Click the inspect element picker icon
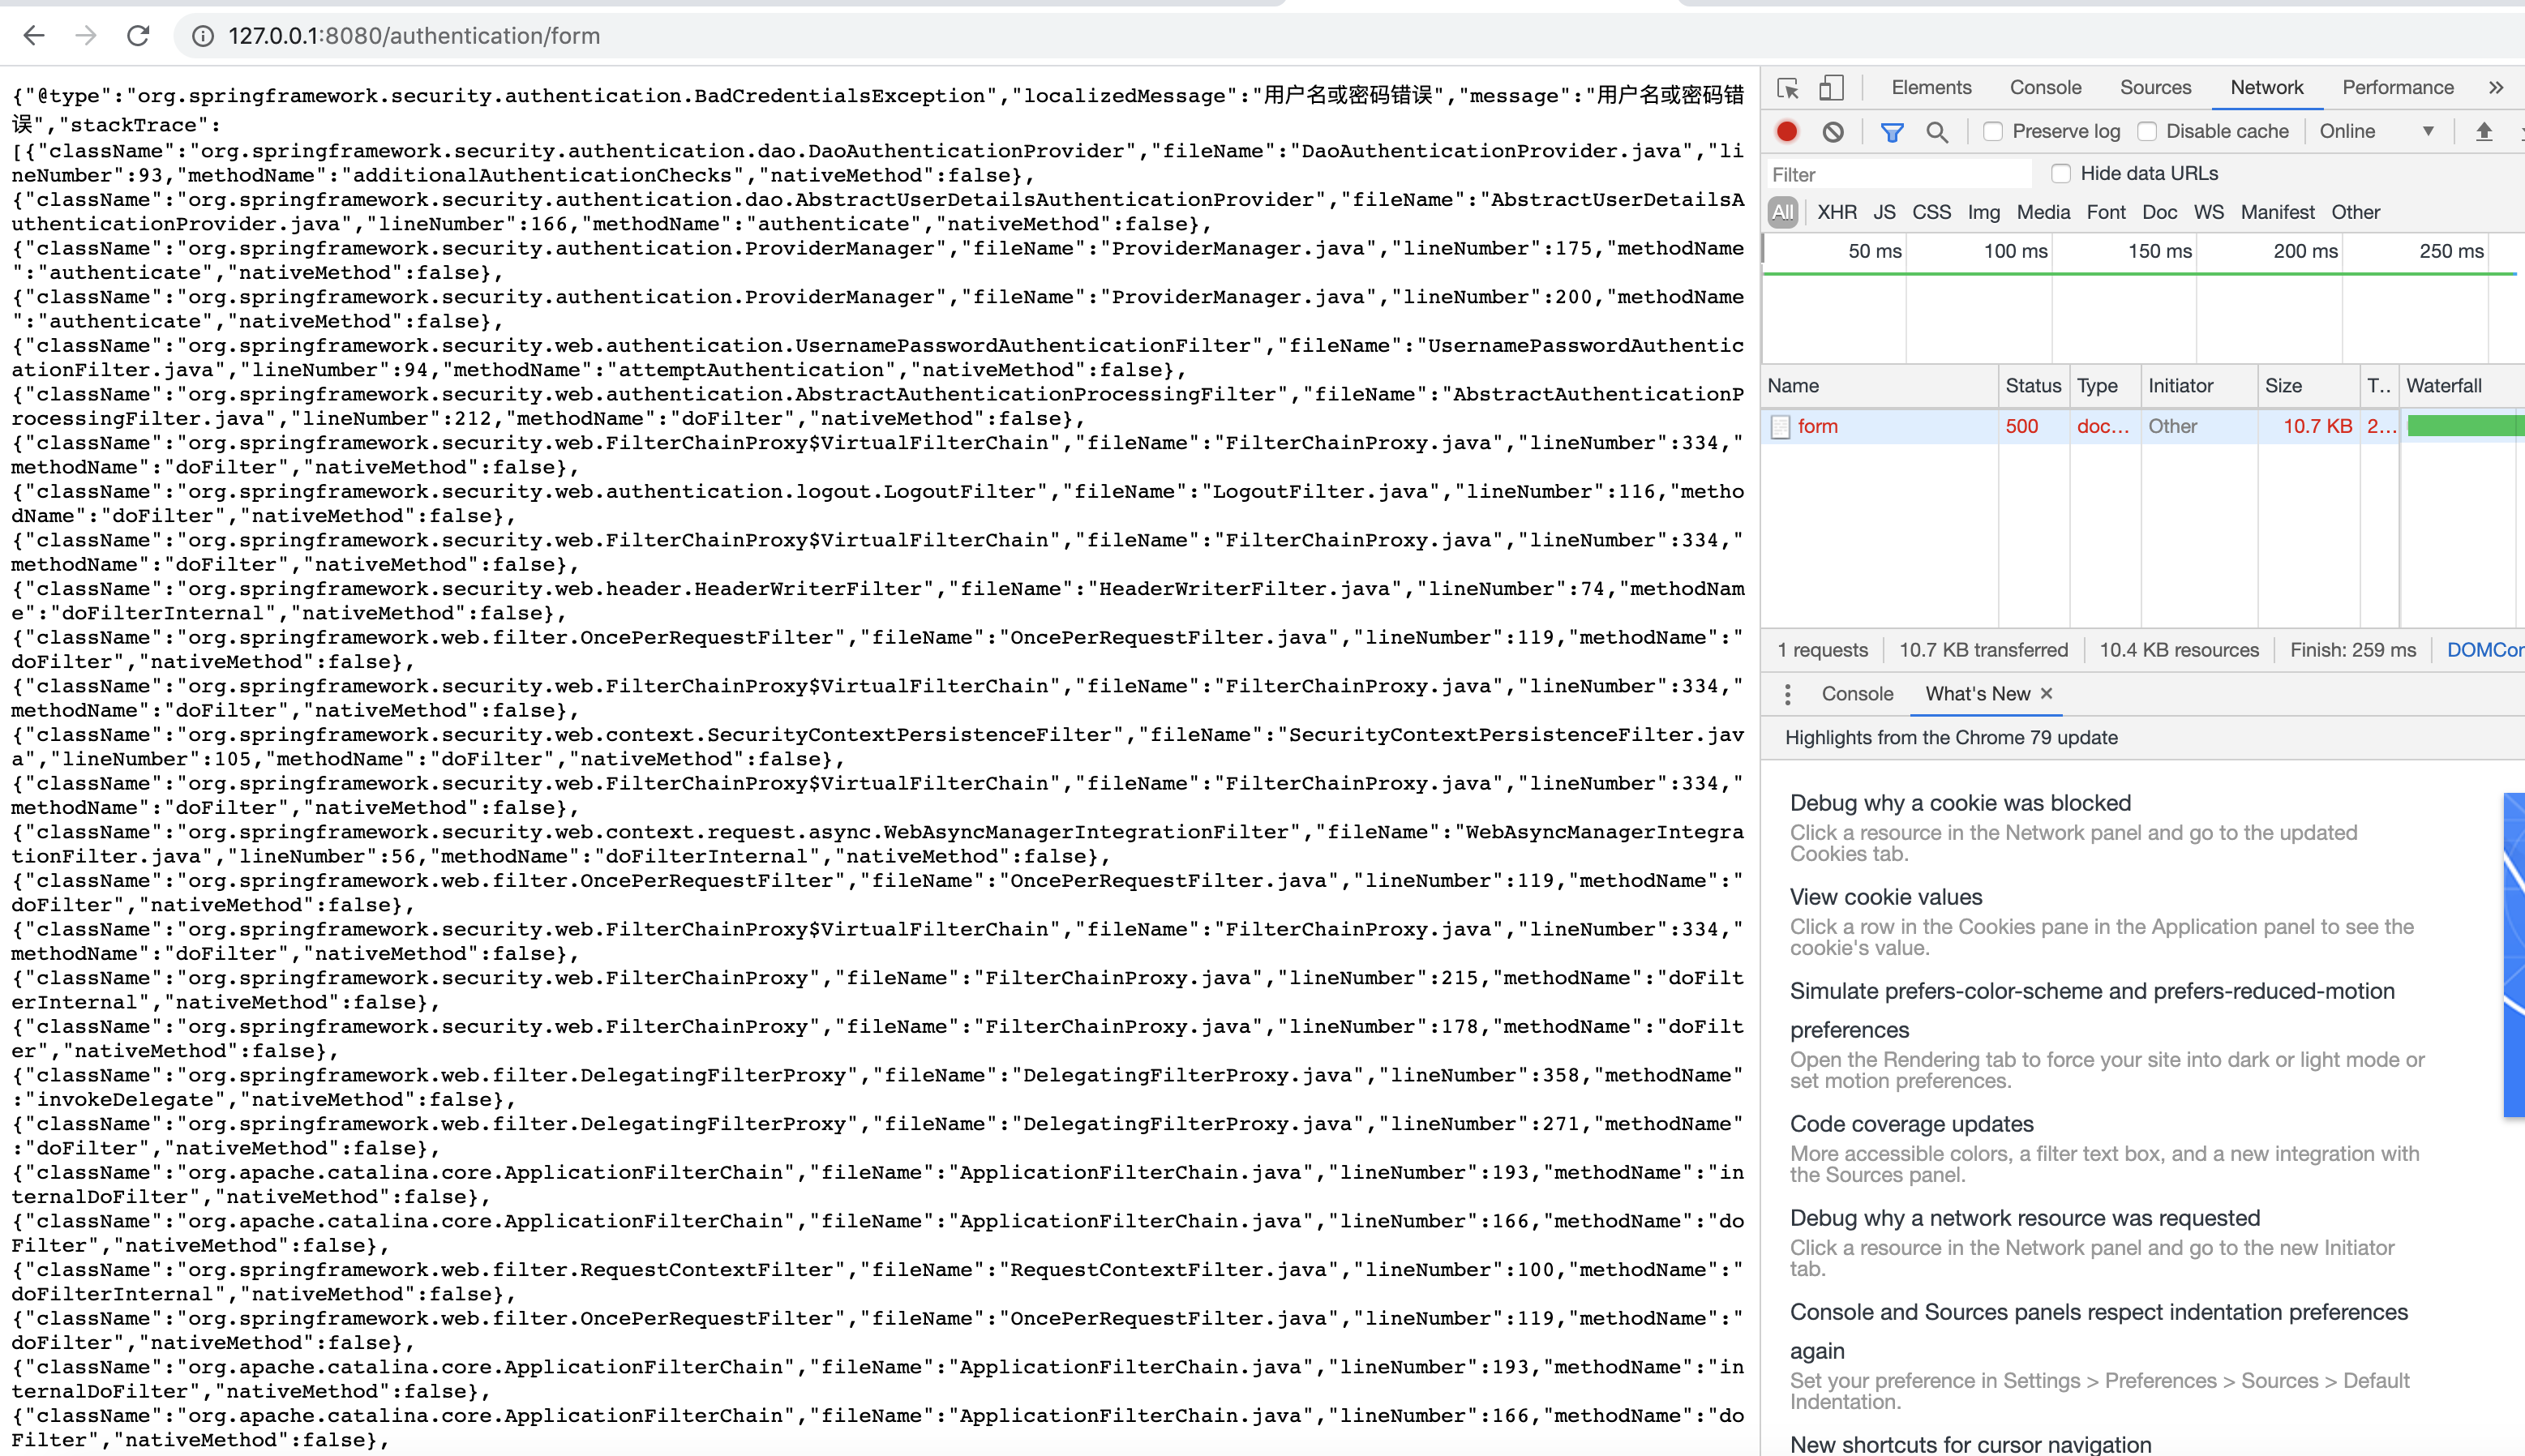Viewport: 2525px width, 1456px height. click(x=1788, y=88)
